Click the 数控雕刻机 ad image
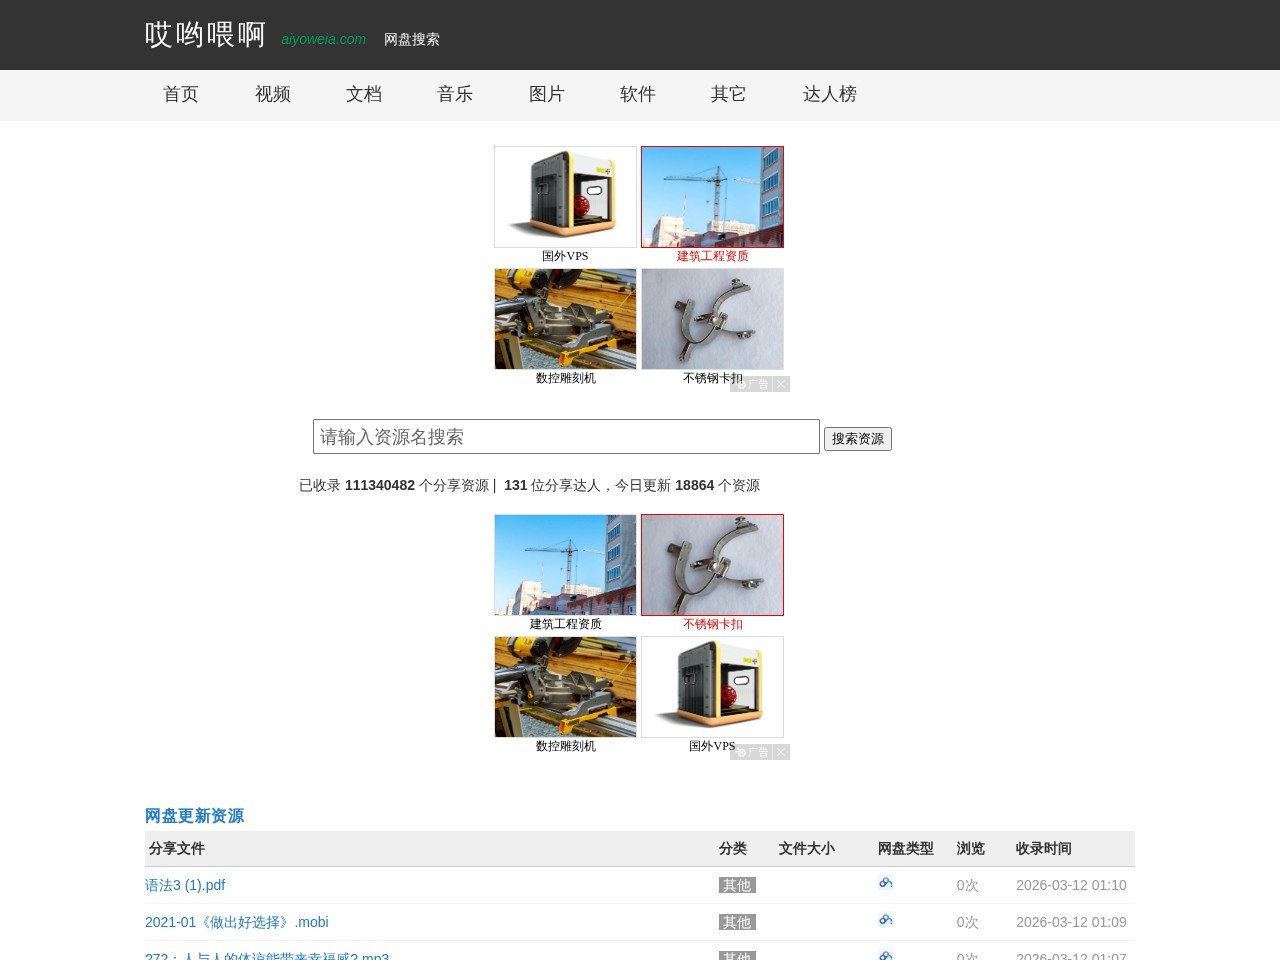 click(x=565, y=318)
